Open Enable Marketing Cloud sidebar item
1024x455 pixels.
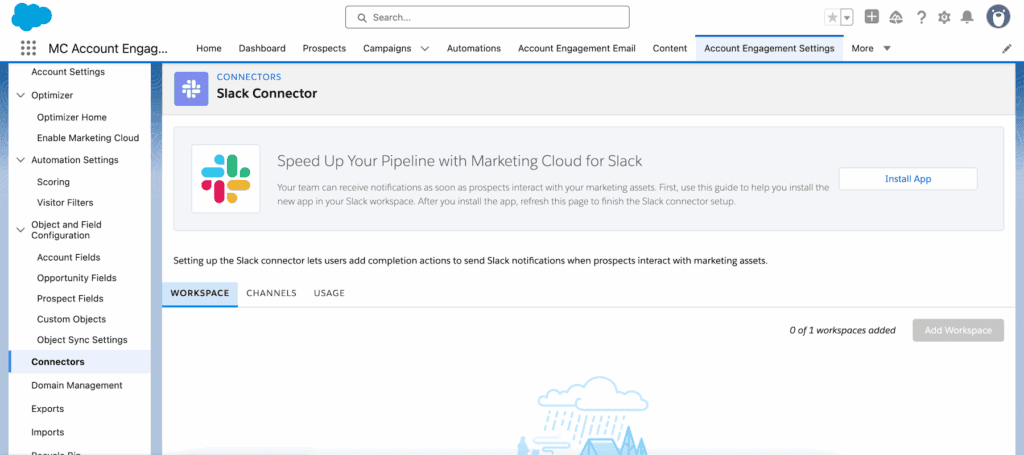[x=88, y=138]
